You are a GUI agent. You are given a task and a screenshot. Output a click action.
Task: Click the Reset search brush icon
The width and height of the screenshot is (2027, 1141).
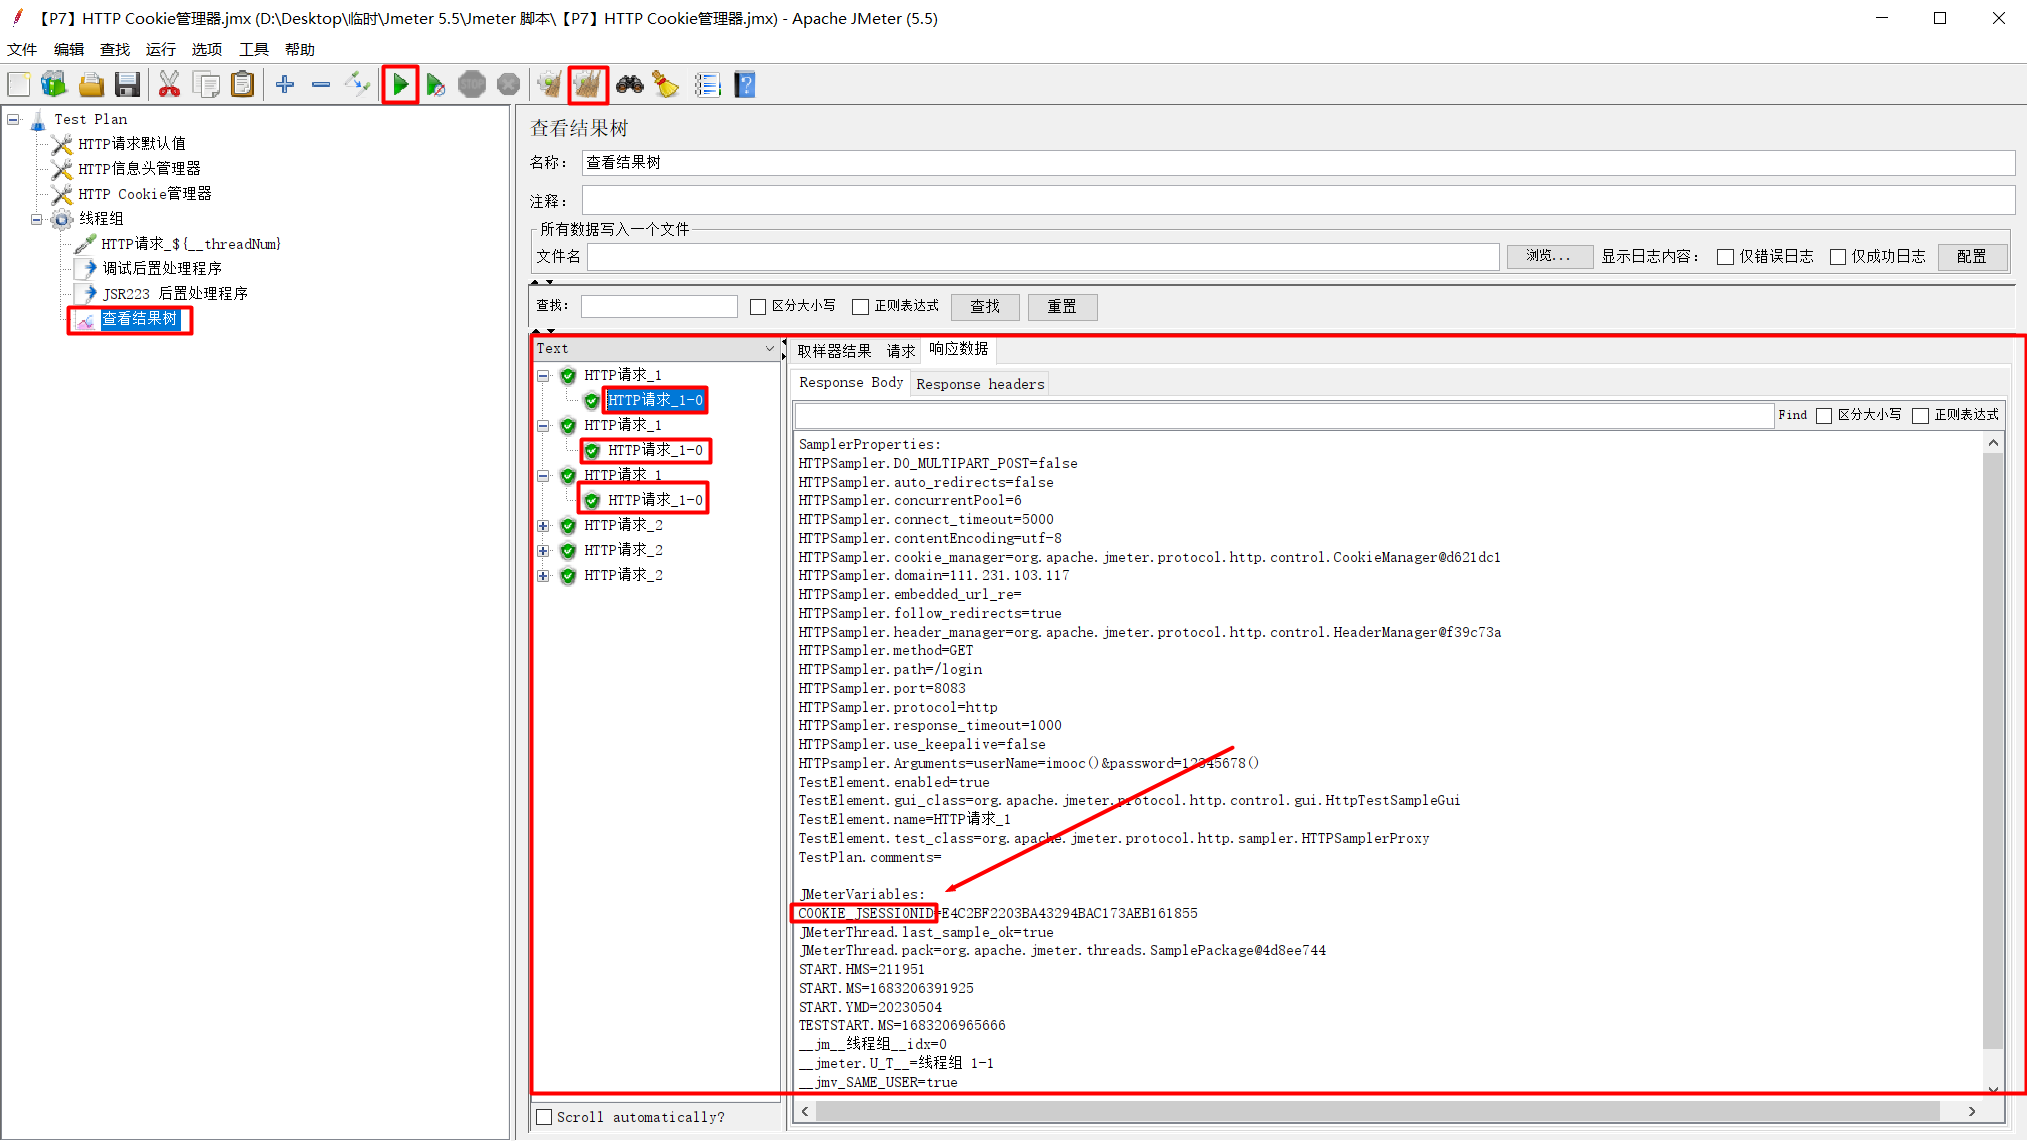click(666, 85)
